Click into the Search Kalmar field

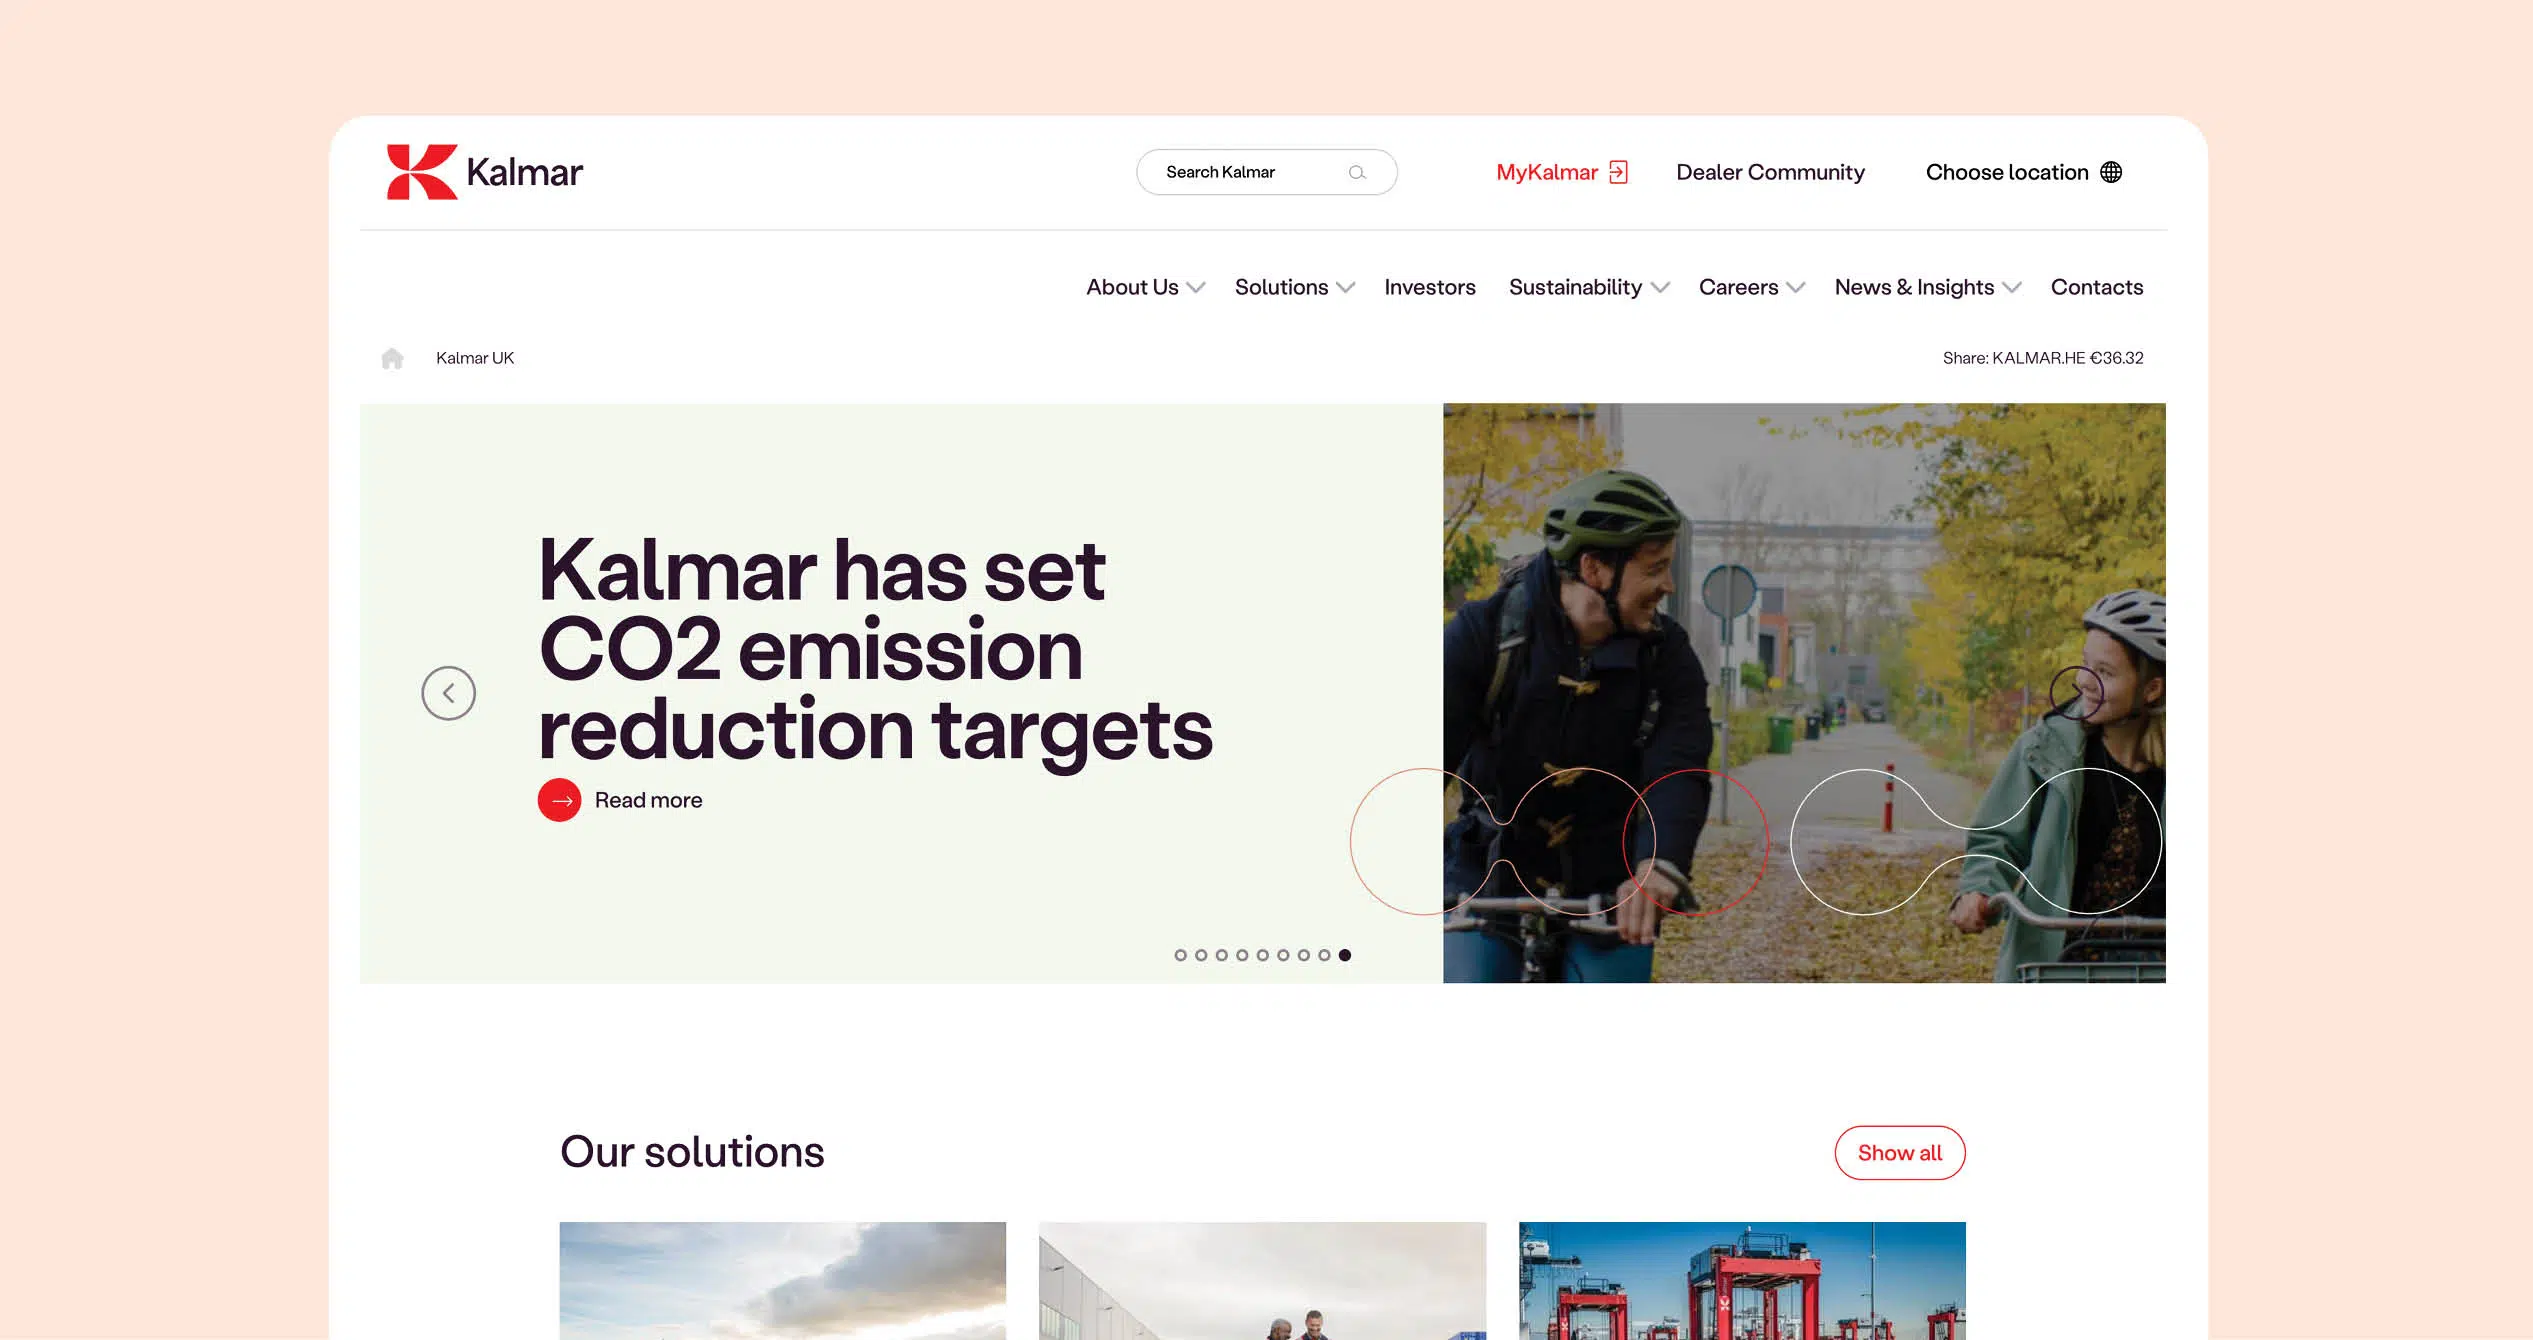[1267, 172]
